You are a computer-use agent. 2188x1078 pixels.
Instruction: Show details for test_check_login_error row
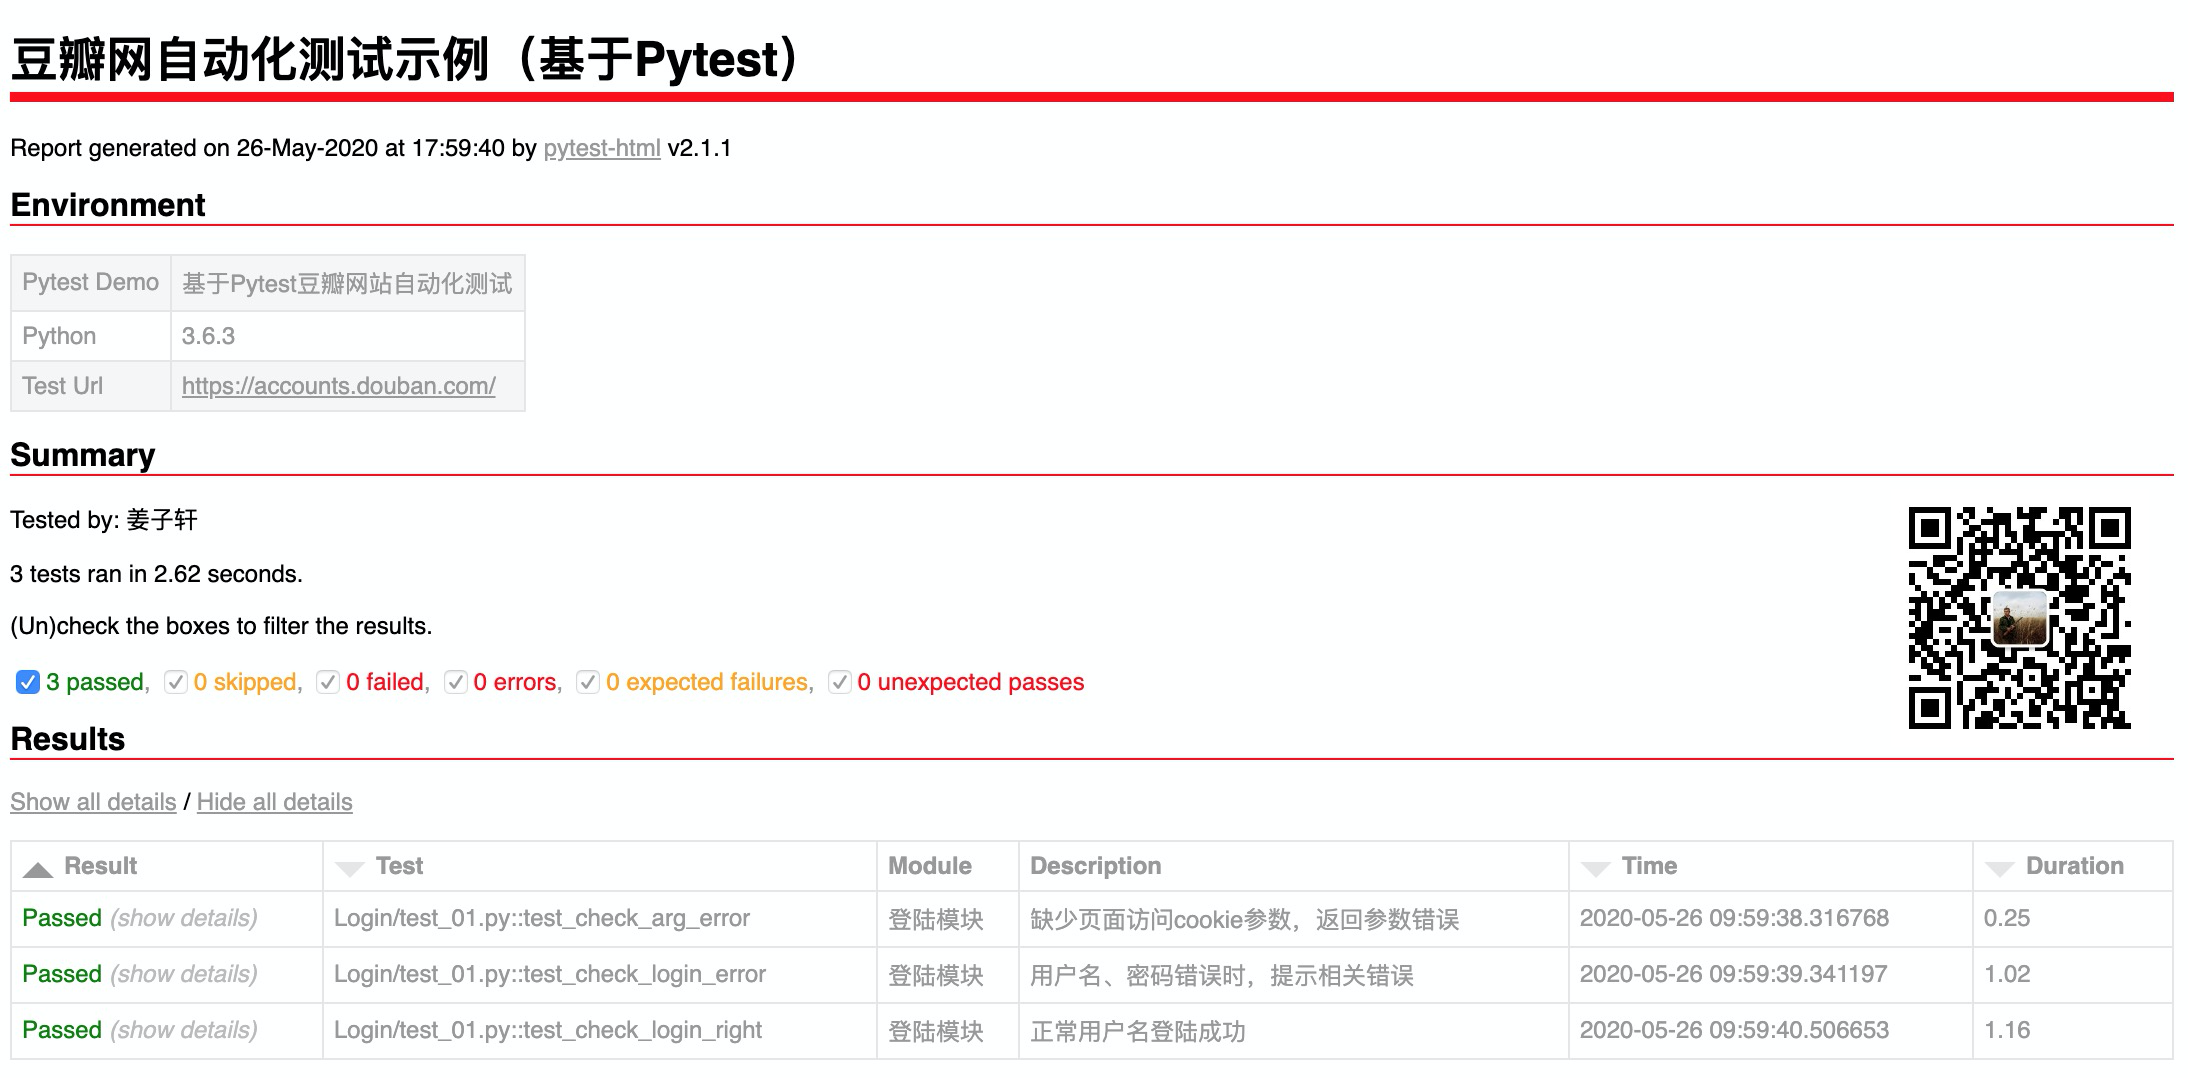pyautogui.click(x=184, y=974)
